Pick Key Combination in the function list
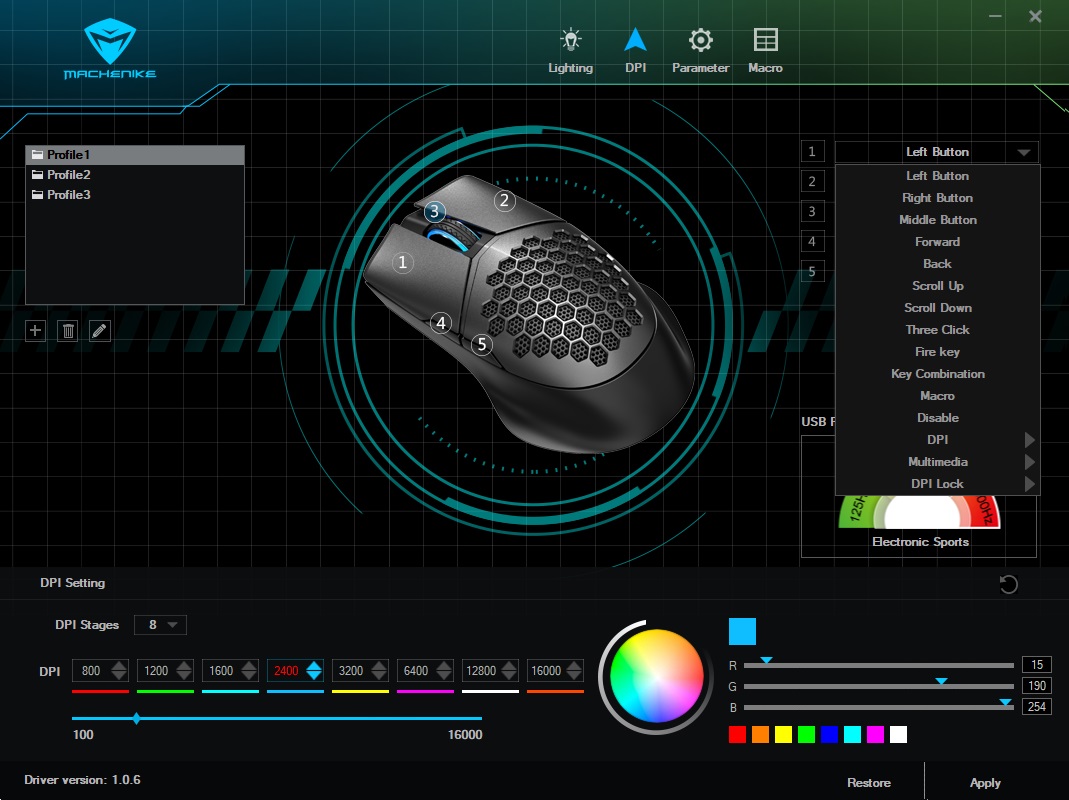 pyautogui.click(x=937, y=374)
